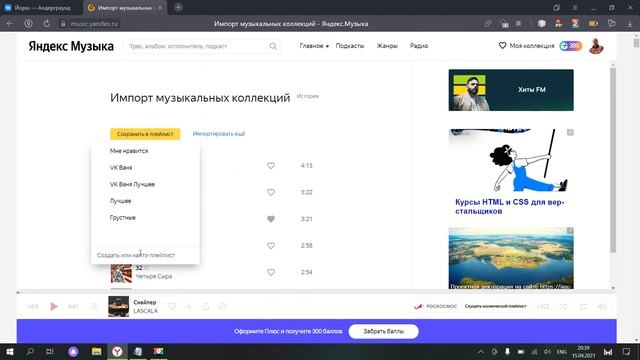Screen dimensions: 640x360
Task: Click the Save to playlist yellow button
Action: (x=145, y=134)
